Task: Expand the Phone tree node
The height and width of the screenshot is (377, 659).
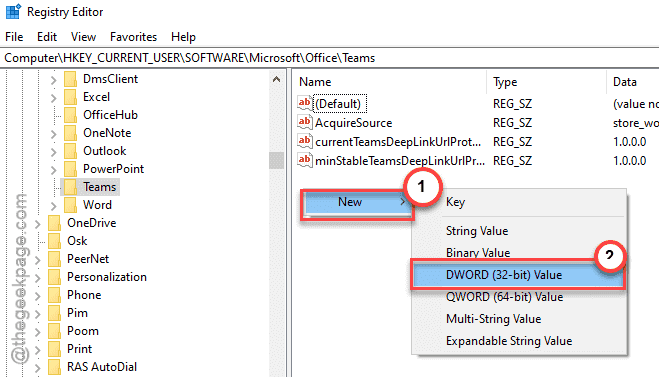Action: [37, 296]
